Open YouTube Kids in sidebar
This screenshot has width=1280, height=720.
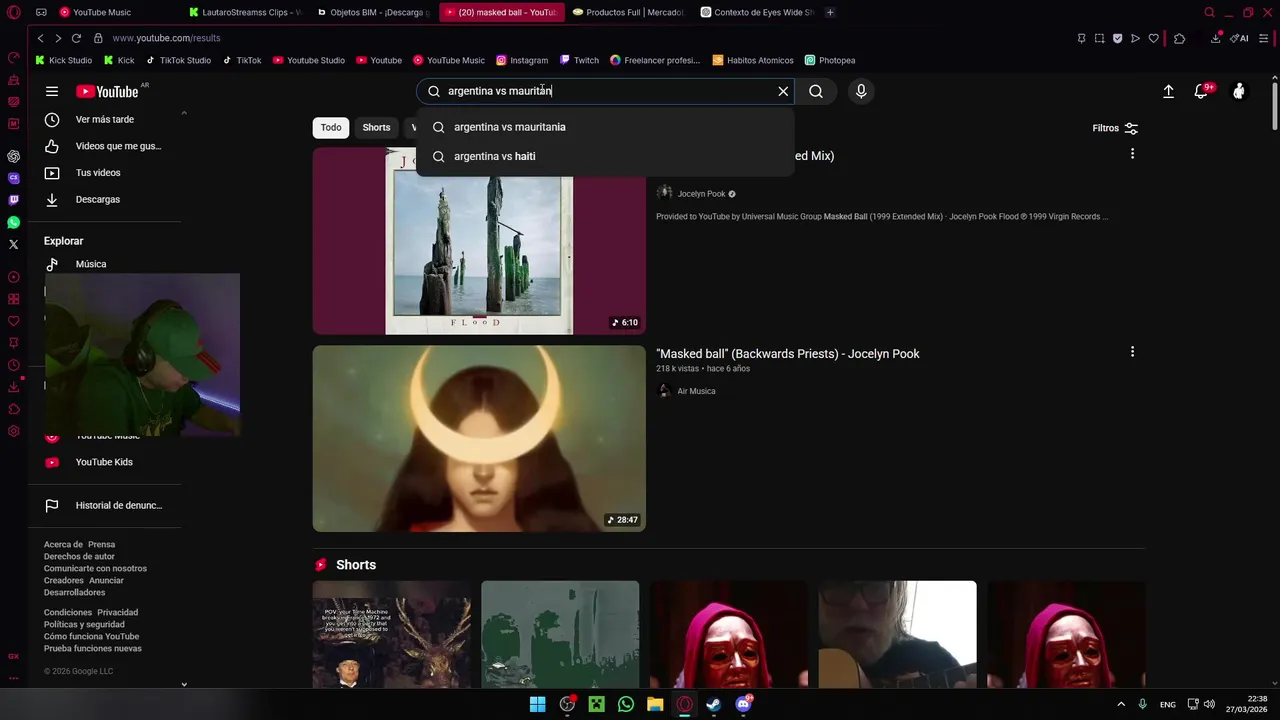coord(104,462)
